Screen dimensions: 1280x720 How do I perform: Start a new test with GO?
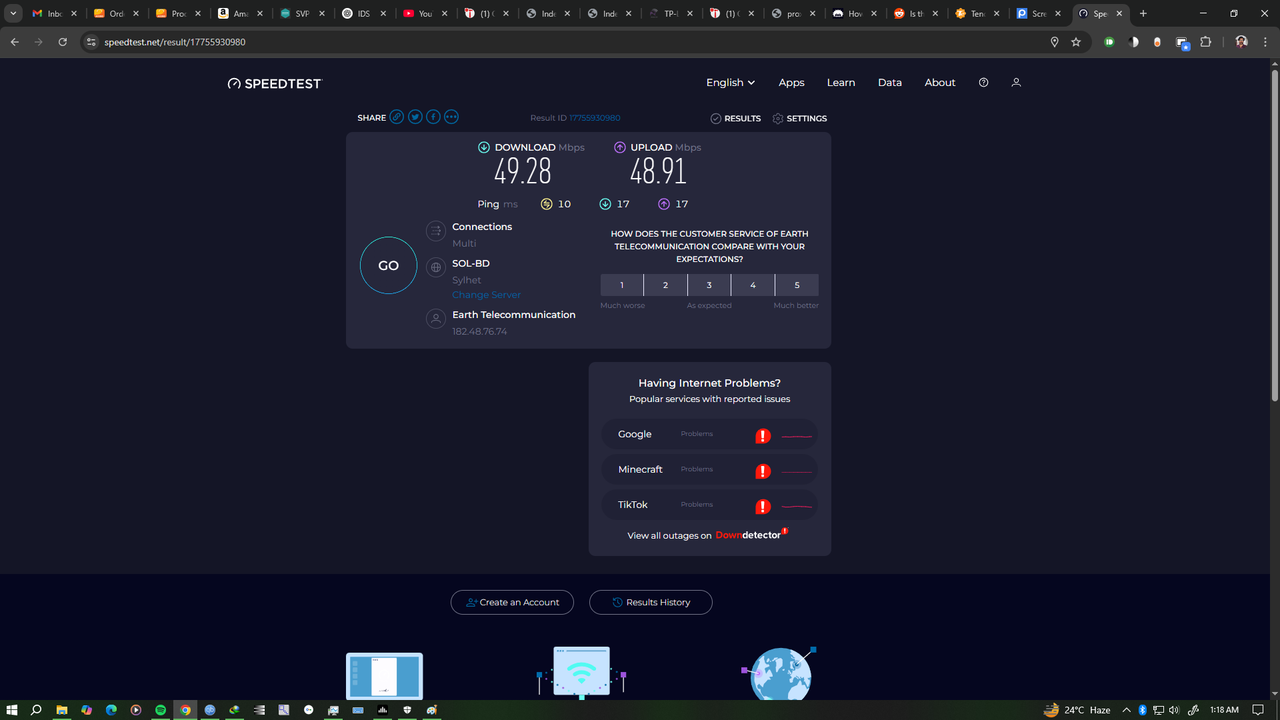pyautogui.click(x=388, y=265)
